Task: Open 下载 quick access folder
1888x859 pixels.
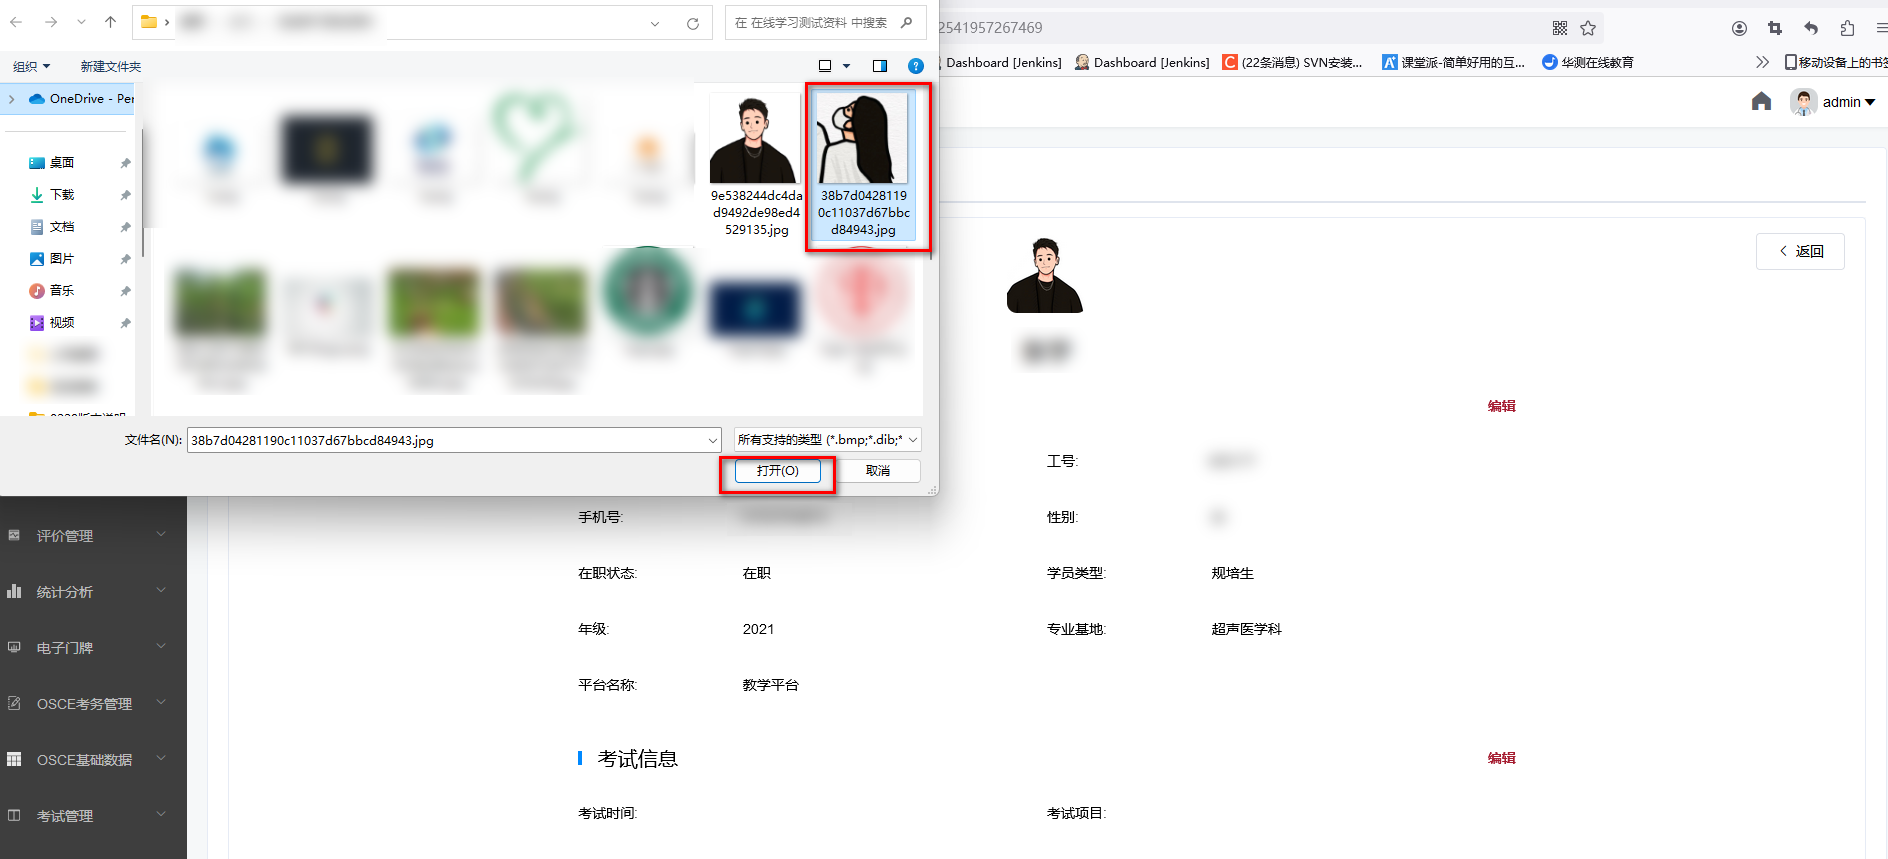Action: point(62,195)
